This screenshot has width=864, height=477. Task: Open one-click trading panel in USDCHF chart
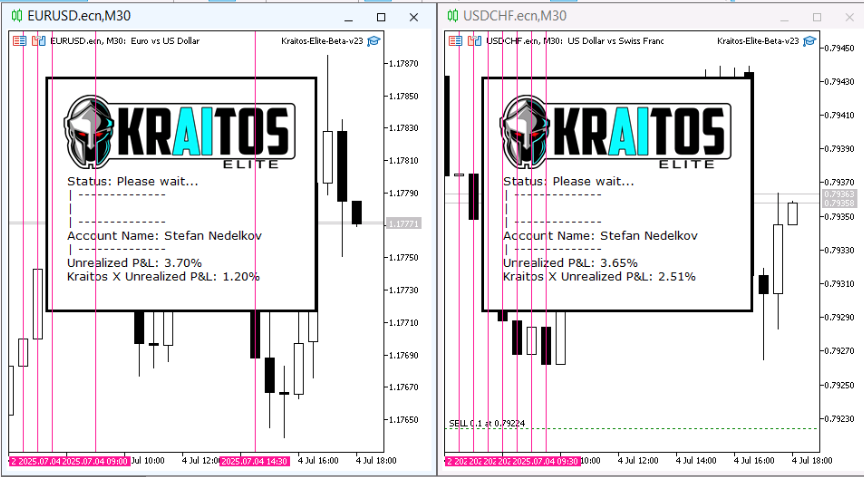455,41
